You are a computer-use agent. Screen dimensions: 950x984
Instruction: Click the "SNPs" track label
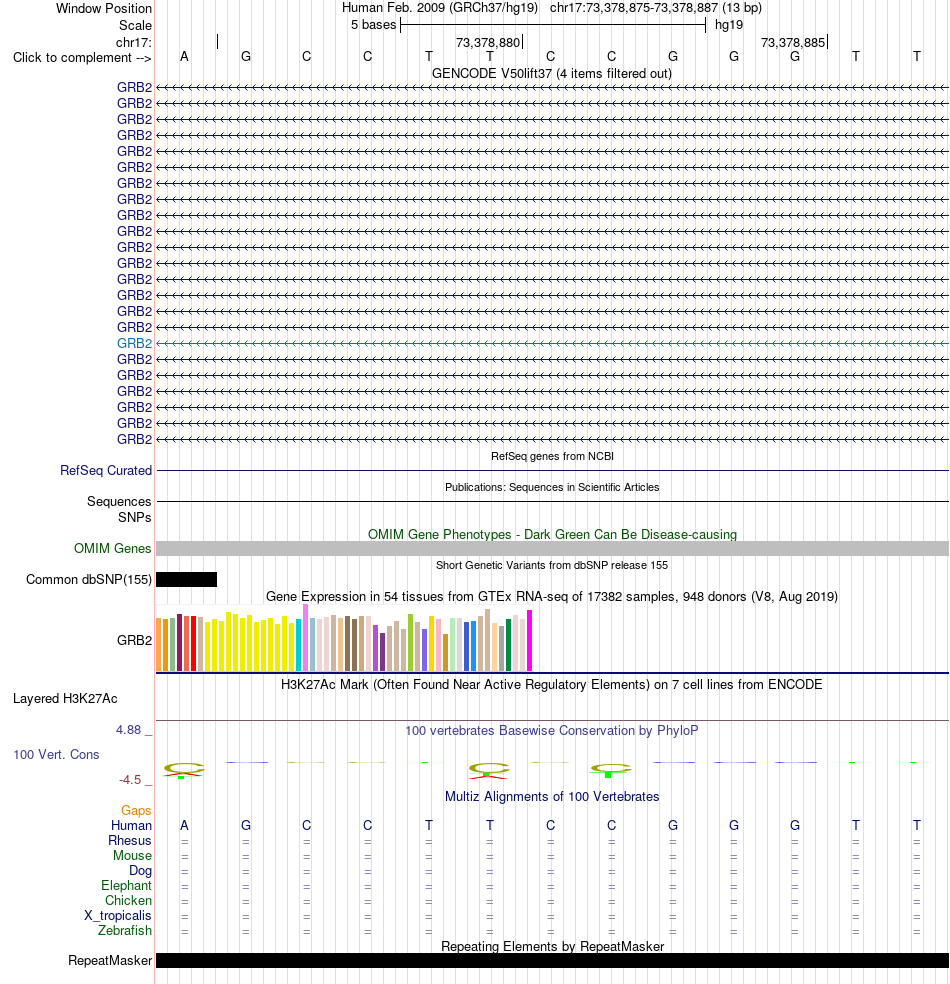tap(134, 517)
